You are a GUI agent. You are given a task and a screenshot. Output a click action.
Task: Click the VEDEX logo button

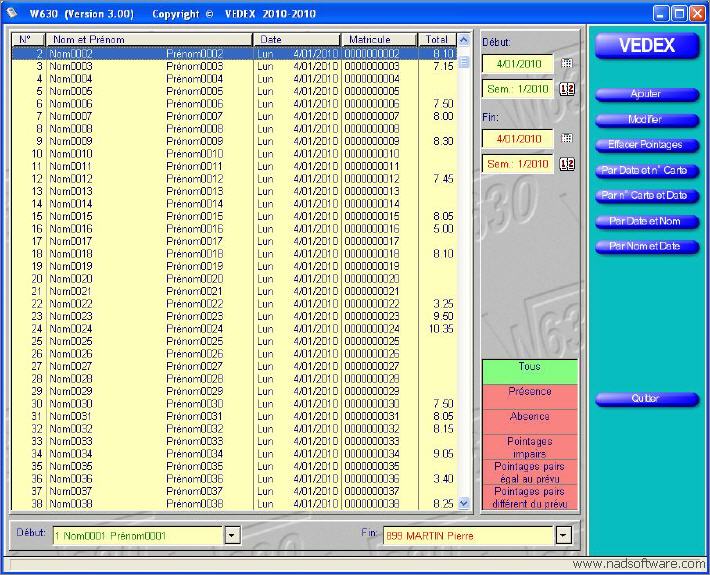point(647,46)
